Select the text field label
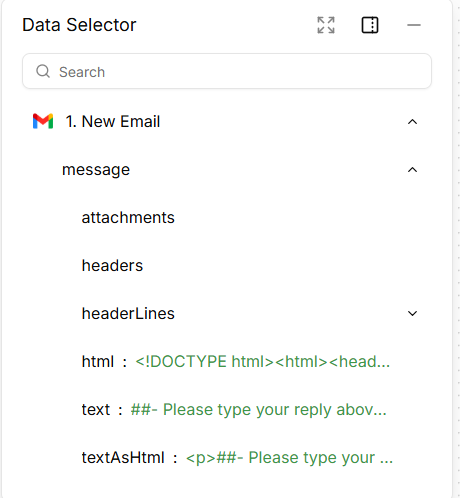This screenshot has width=460, height=498. click(96, 409)
